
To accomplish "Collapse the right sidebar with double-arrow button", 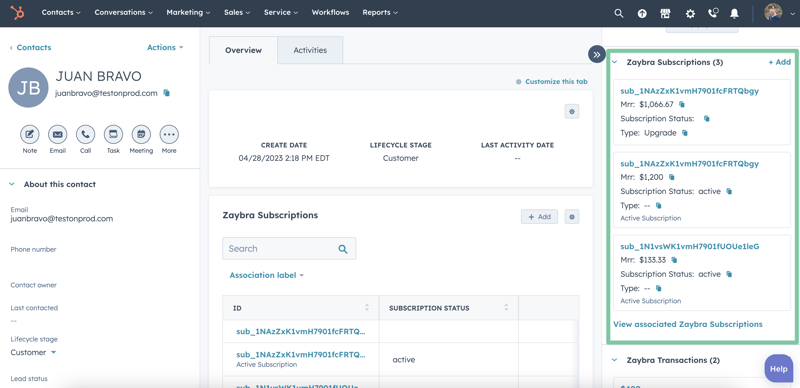I will (597, 55).
